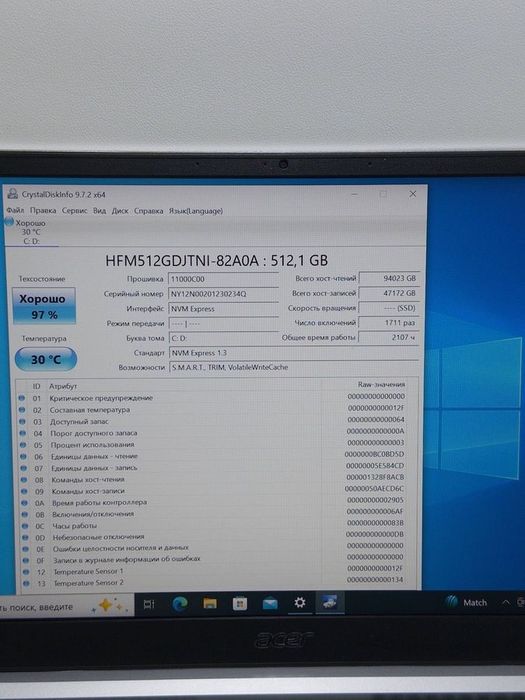Click the 30 °C temperature button
Image resolution: width=525 pixels, height=700 pixels.
point(46,359)
